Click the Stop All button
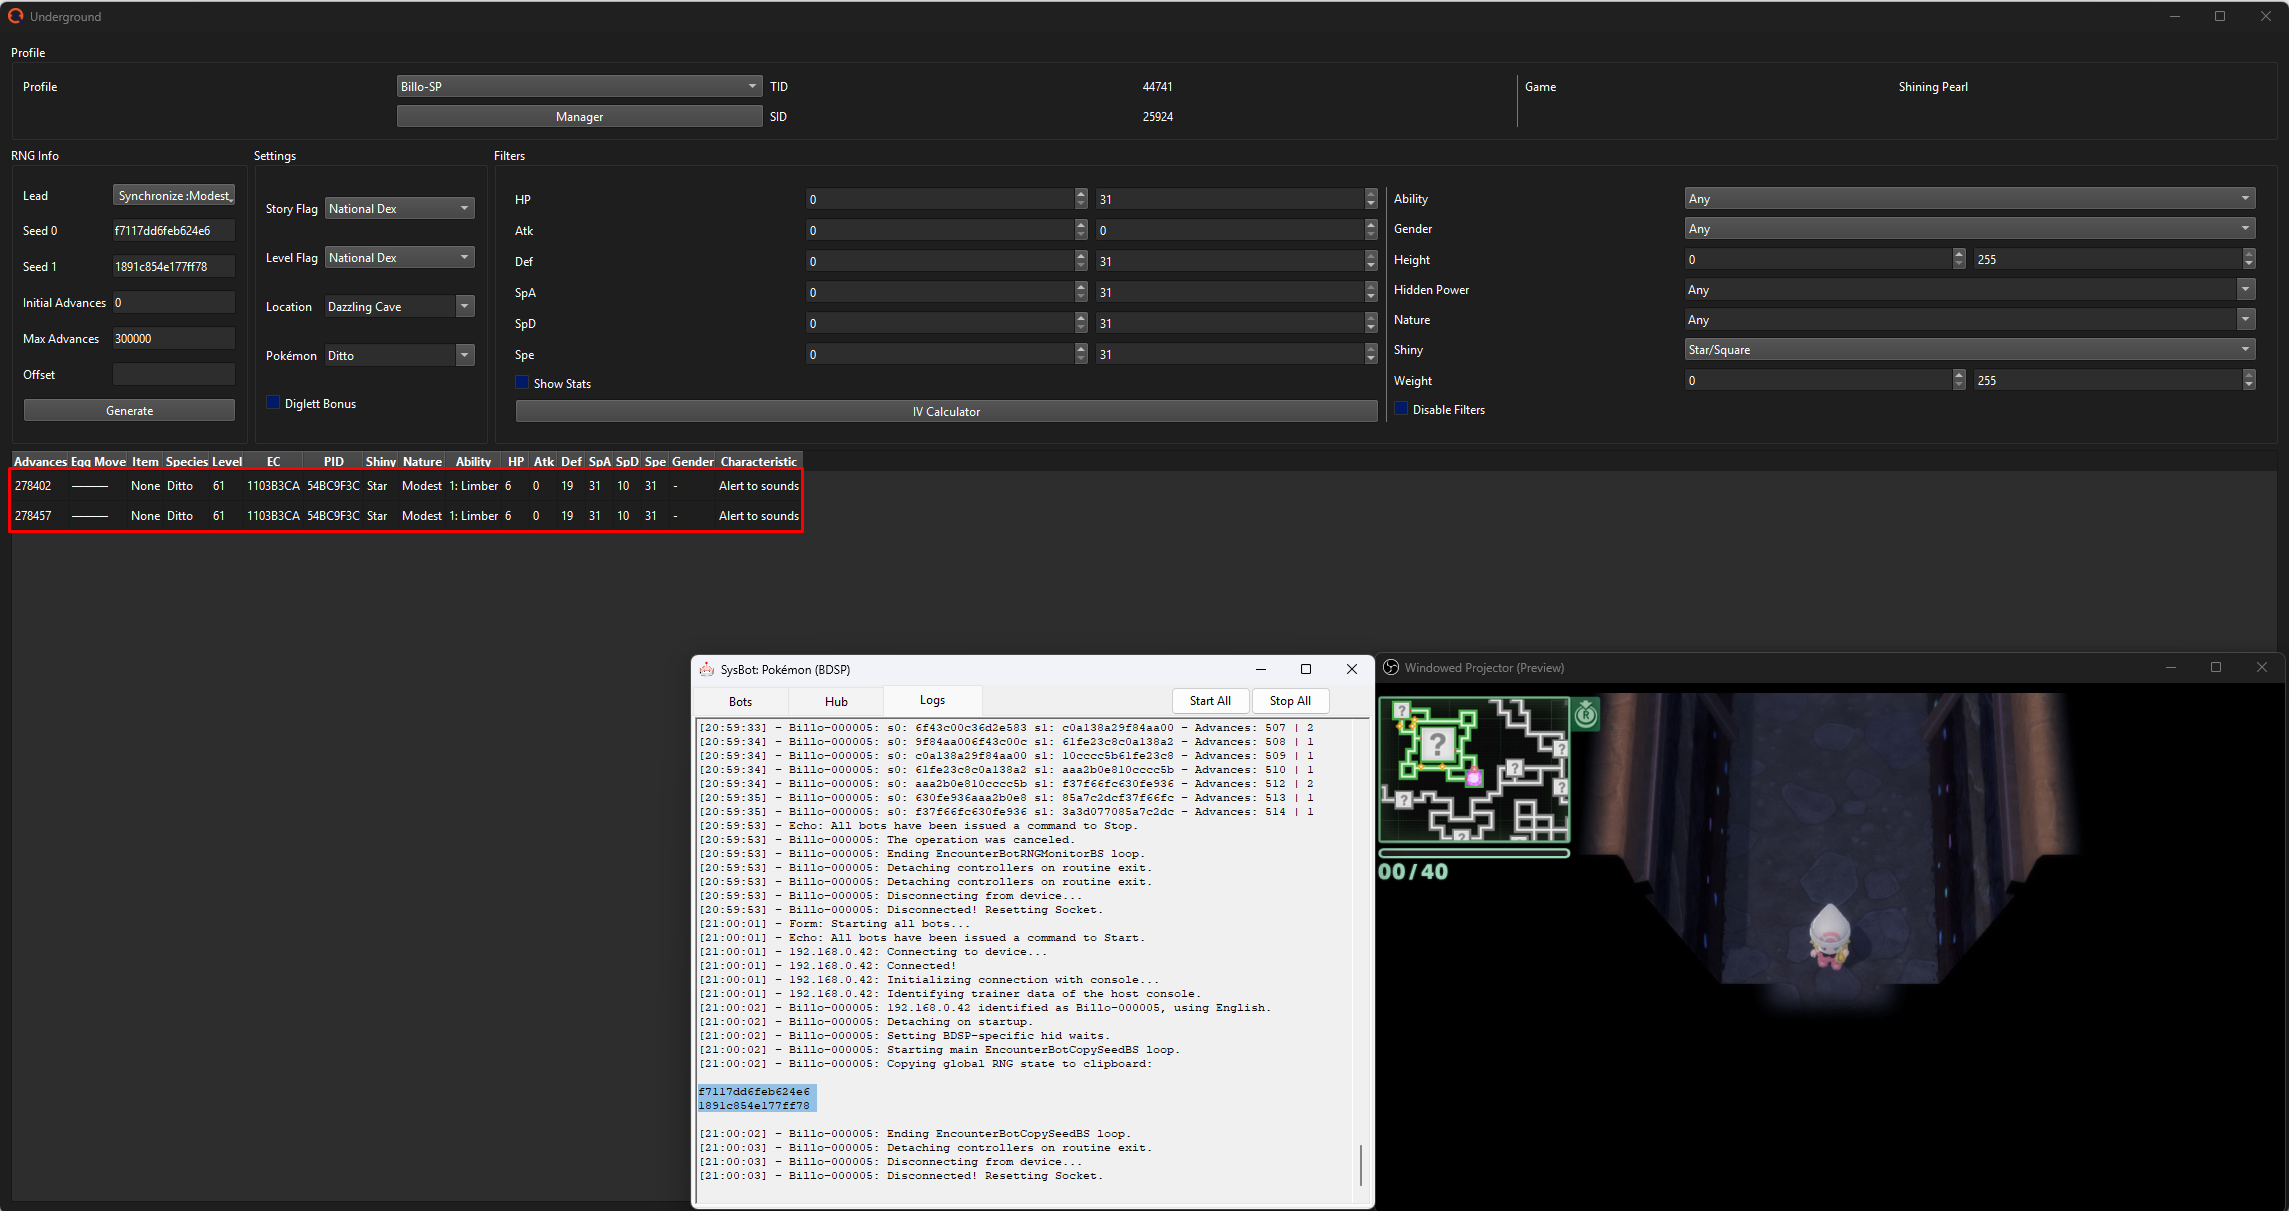Viewport: 2289px width, 1211px height. (x=1289, y=700)
